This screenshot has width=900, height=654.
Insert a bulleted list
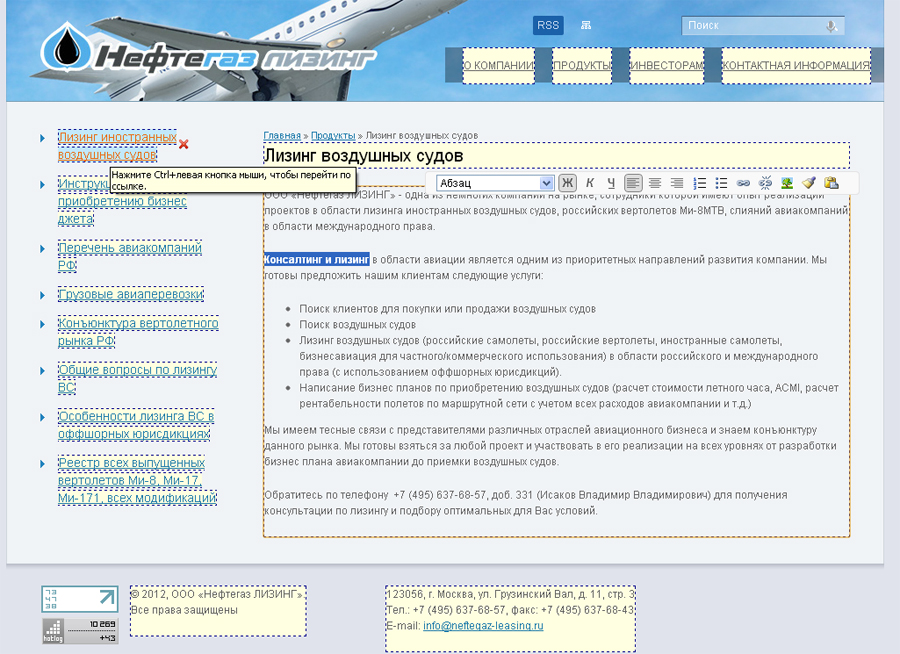pyautogui.click(x=721, y=183)
